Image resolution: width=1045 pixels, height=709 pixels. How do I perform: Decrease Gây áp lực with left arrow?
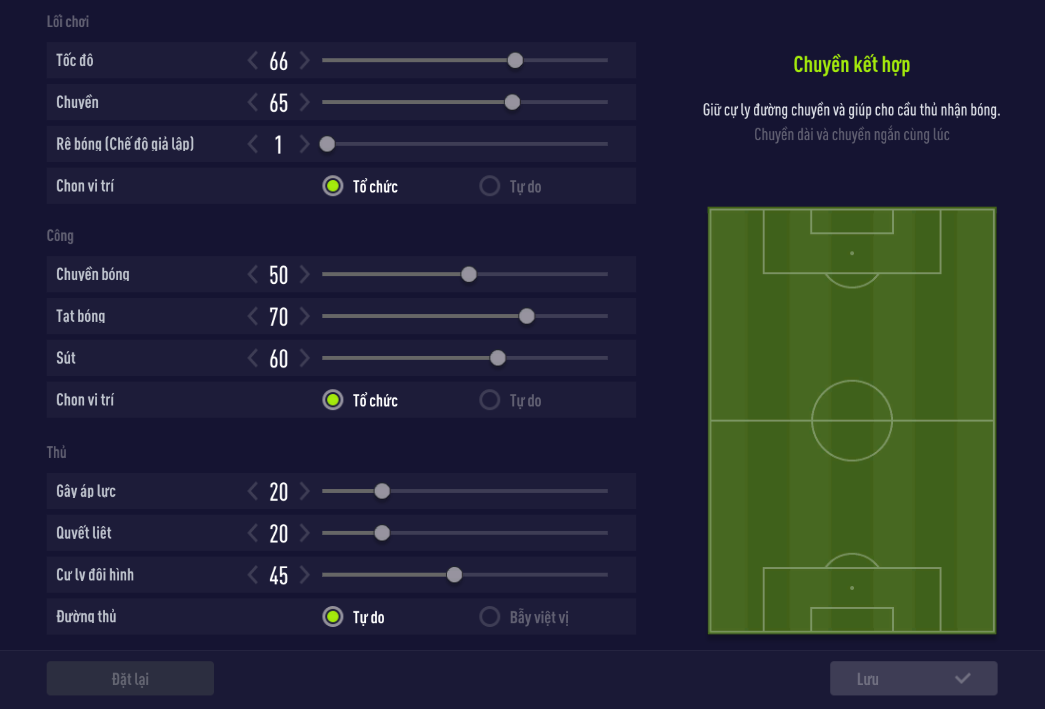[x=253, y=492]
